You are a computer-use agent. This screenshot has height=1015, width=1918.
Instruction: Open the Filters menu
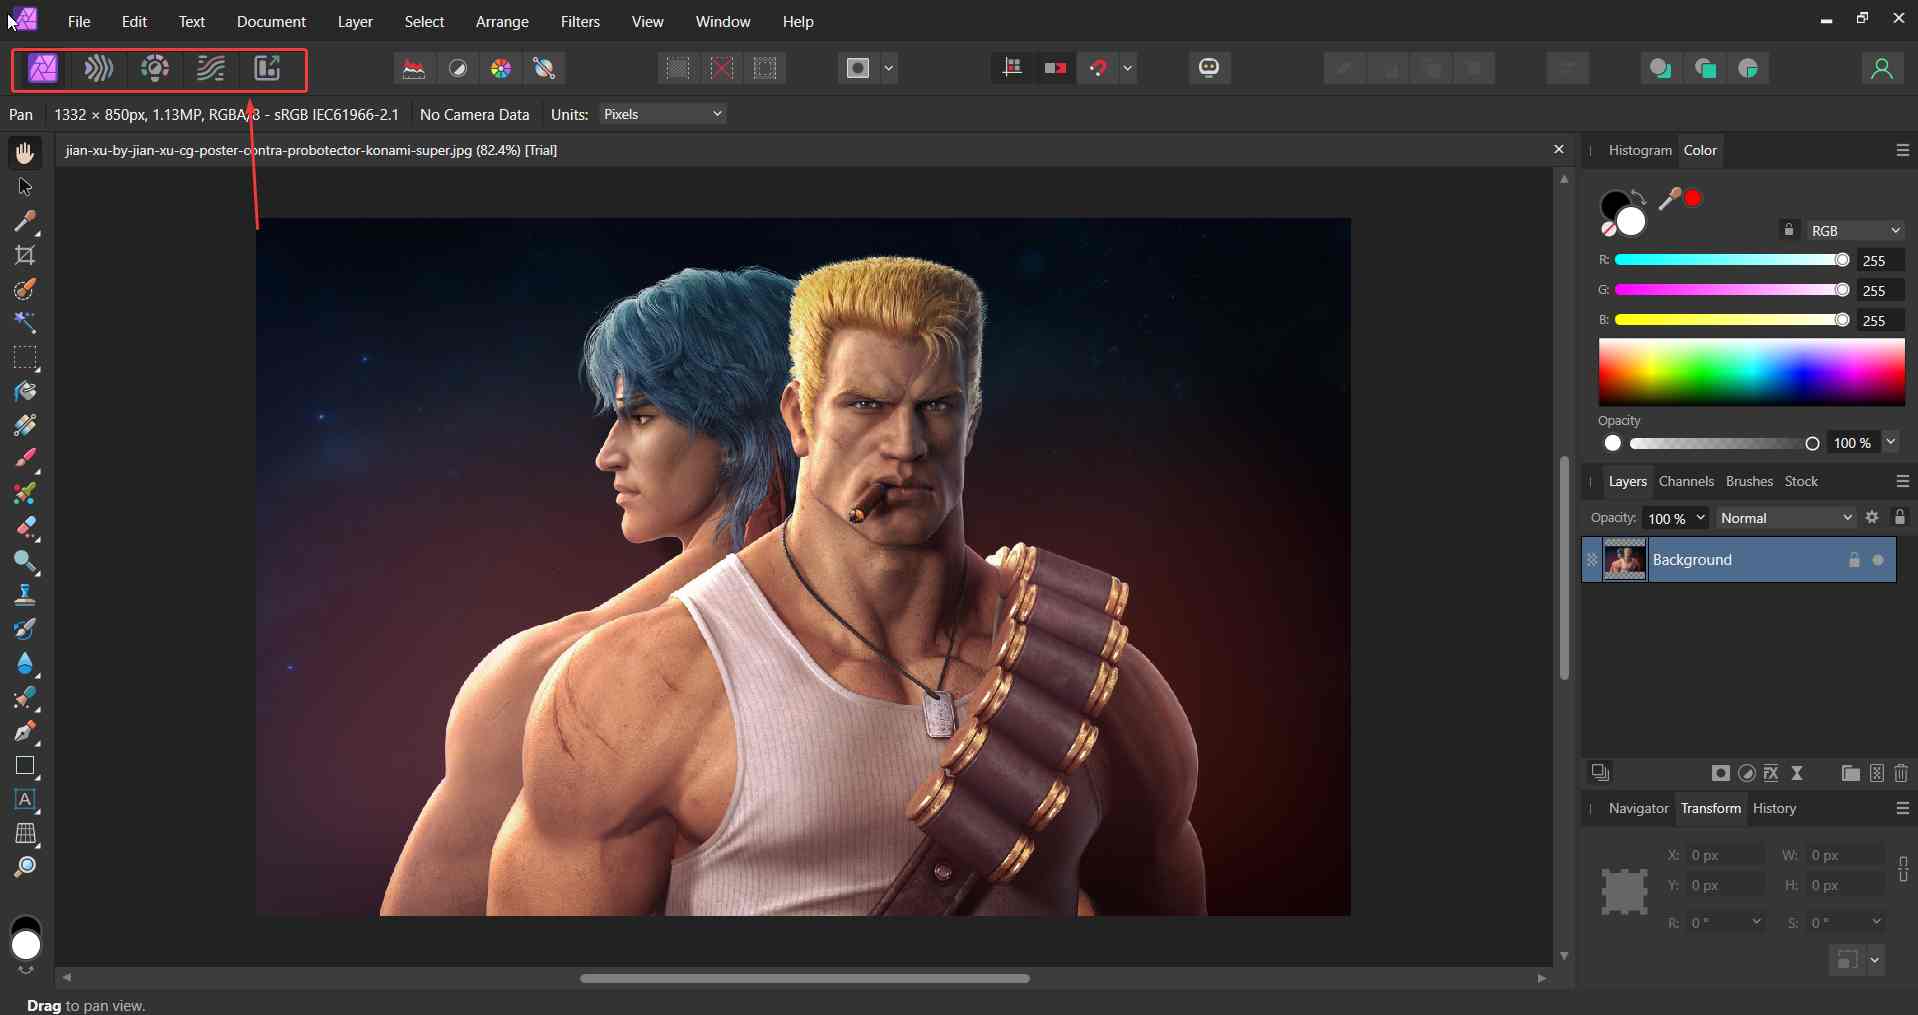[x=580, y=21]
